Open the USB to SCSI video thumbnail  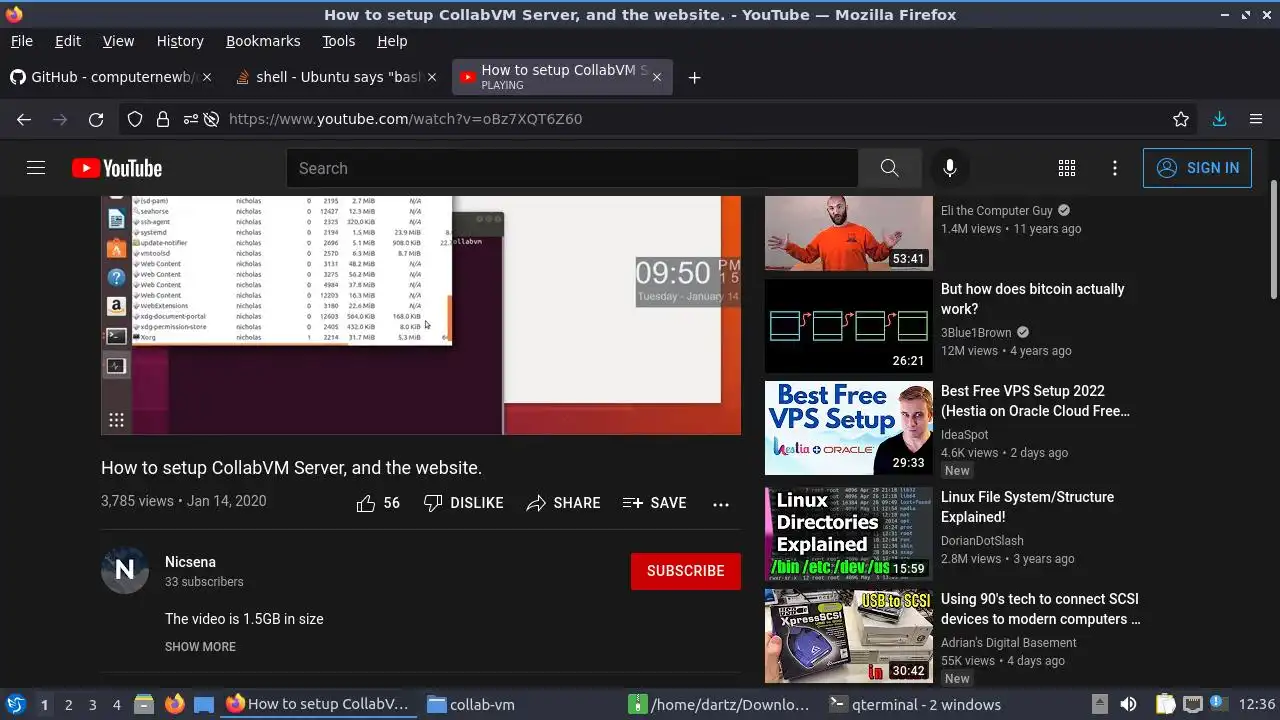point(849,636)
